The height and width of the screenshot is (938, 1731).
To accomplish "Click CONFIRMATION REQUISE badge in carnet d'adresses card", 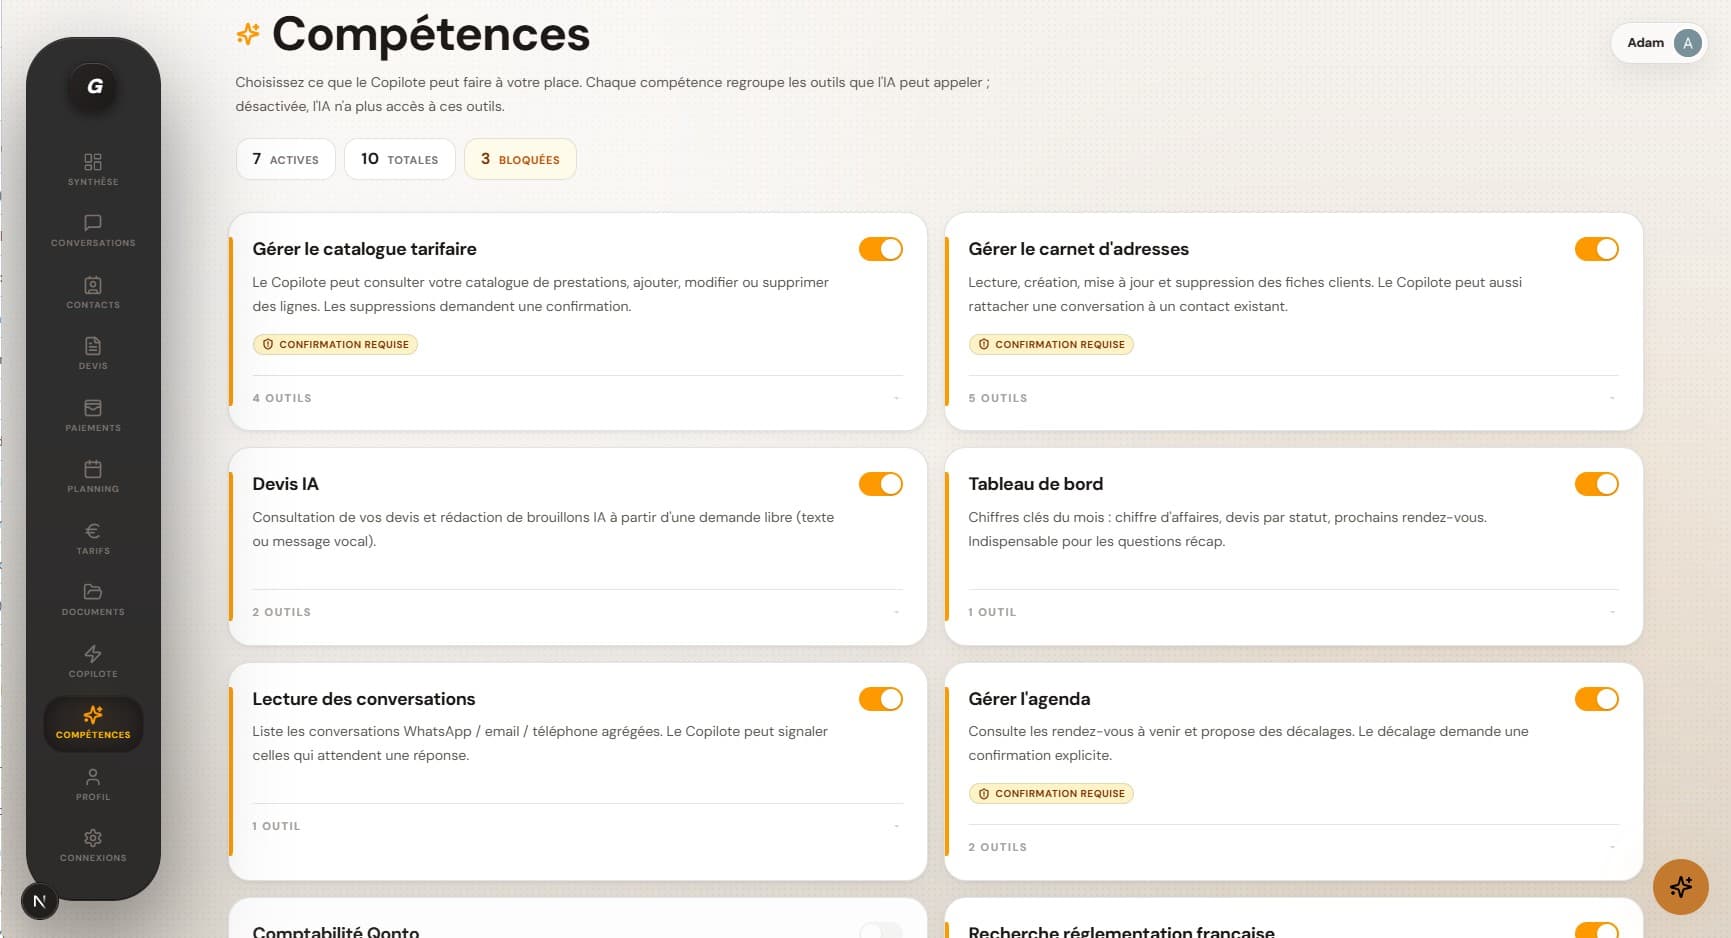I will [1051, 344].
